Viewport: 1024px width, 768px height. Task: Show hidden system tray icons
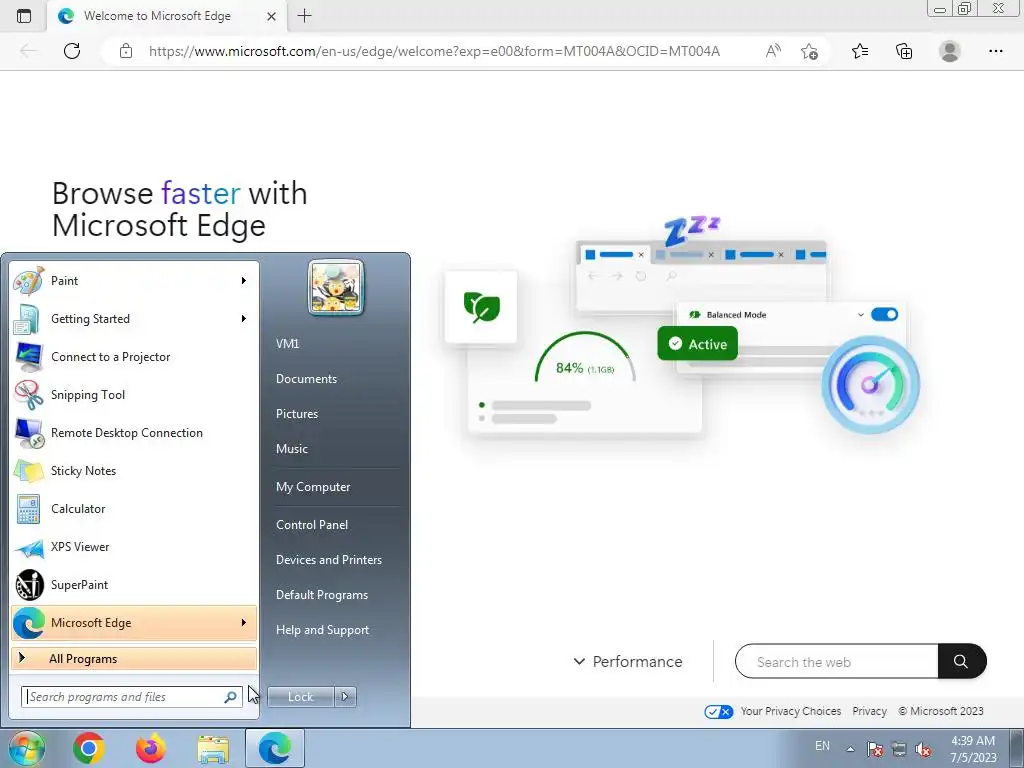[x=850, y=749]
